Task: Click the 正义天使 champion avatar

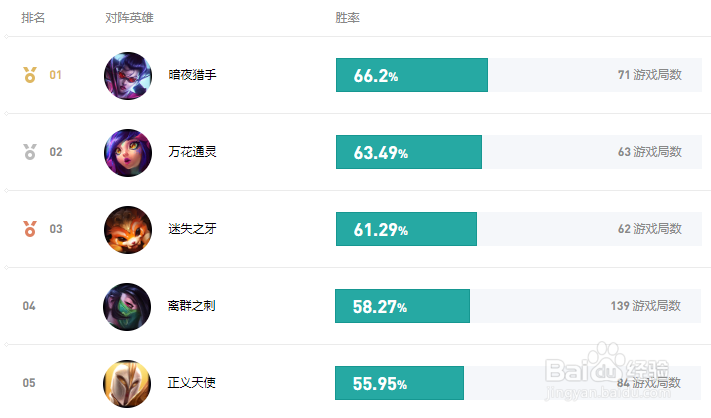Action: pos(127,384)
